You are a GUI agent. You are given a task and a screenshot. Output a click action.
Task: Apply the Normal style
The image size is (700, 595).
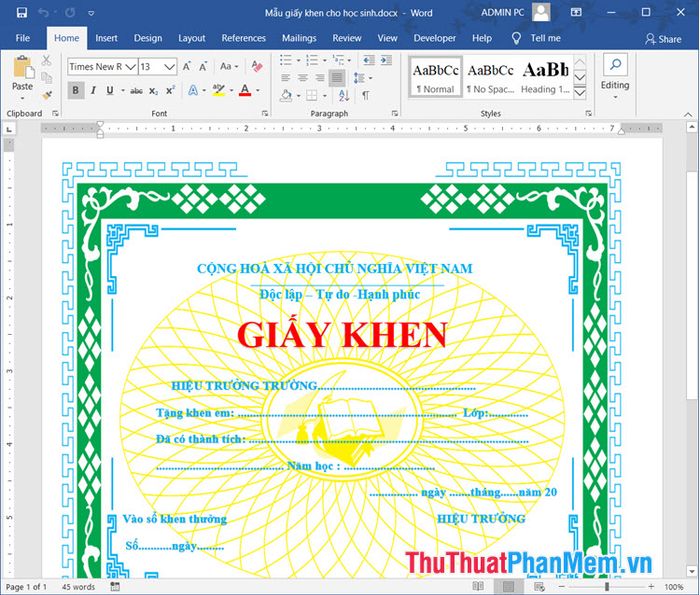coord(435,77)
